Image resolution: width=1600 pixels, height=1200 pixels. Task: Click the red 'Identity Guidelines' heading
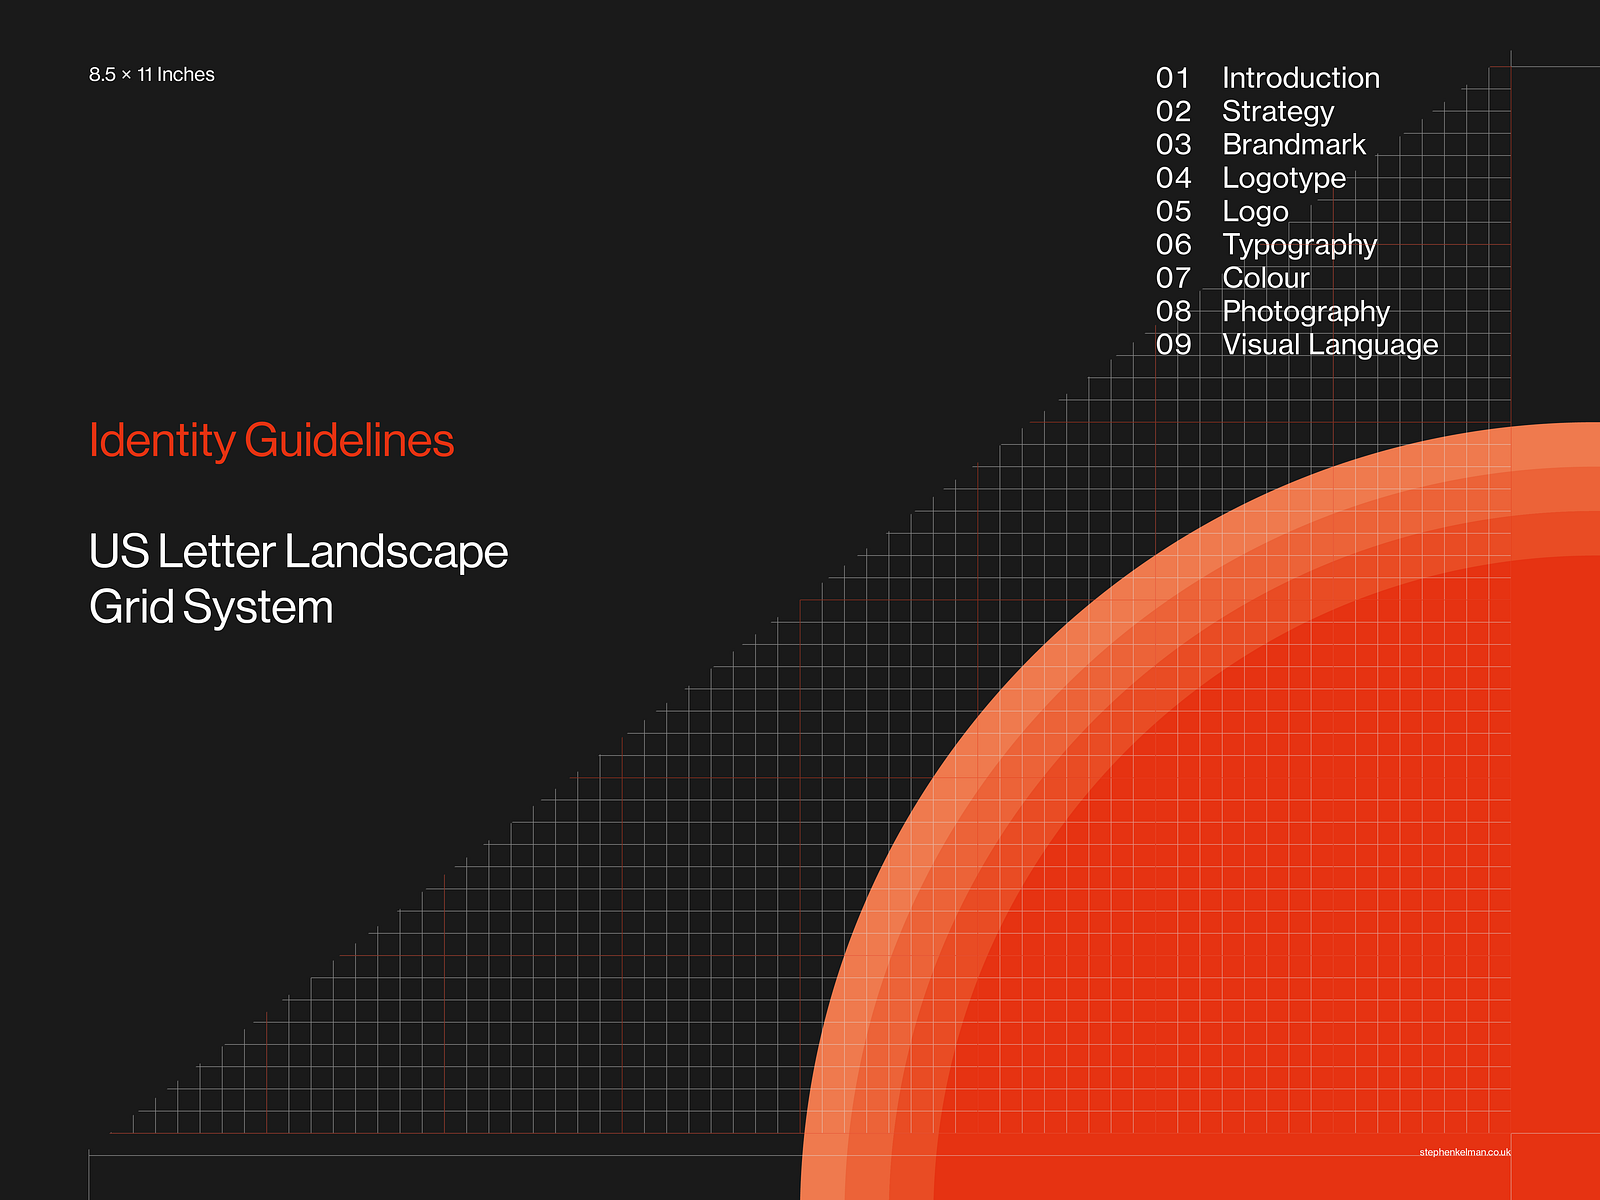point(271,439)
